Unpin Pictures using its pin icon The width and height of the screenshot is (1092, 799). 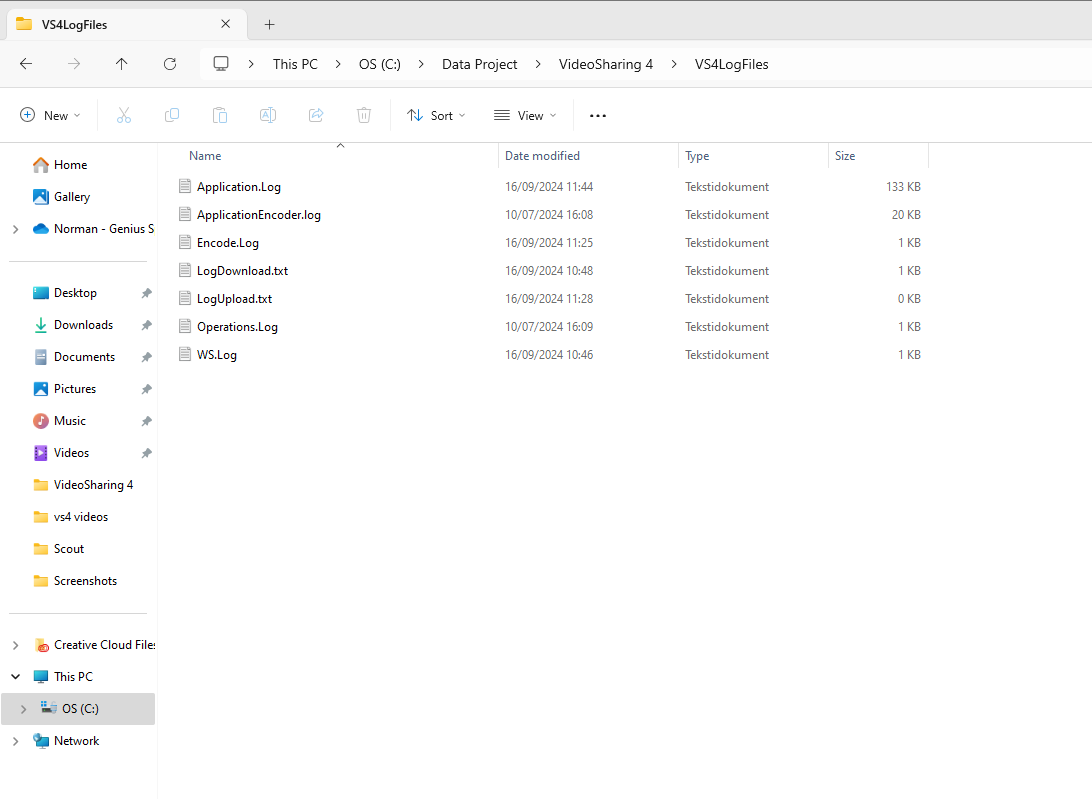pyautogui.click(x=146, y=389)
